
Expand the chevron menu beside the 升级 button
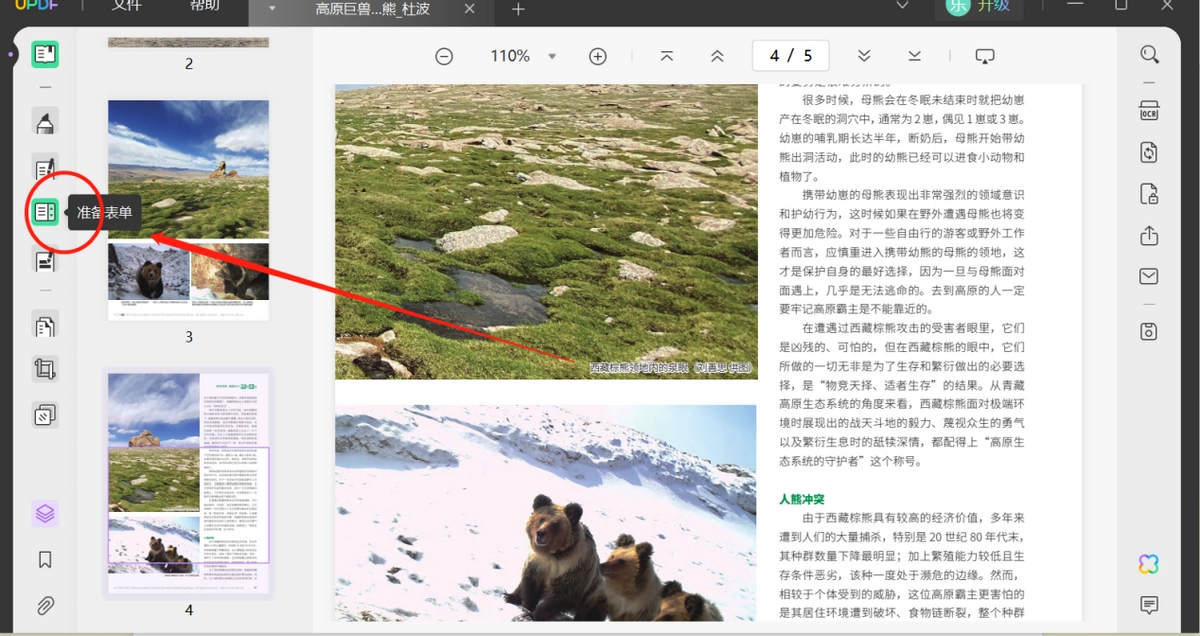[902, 6]
